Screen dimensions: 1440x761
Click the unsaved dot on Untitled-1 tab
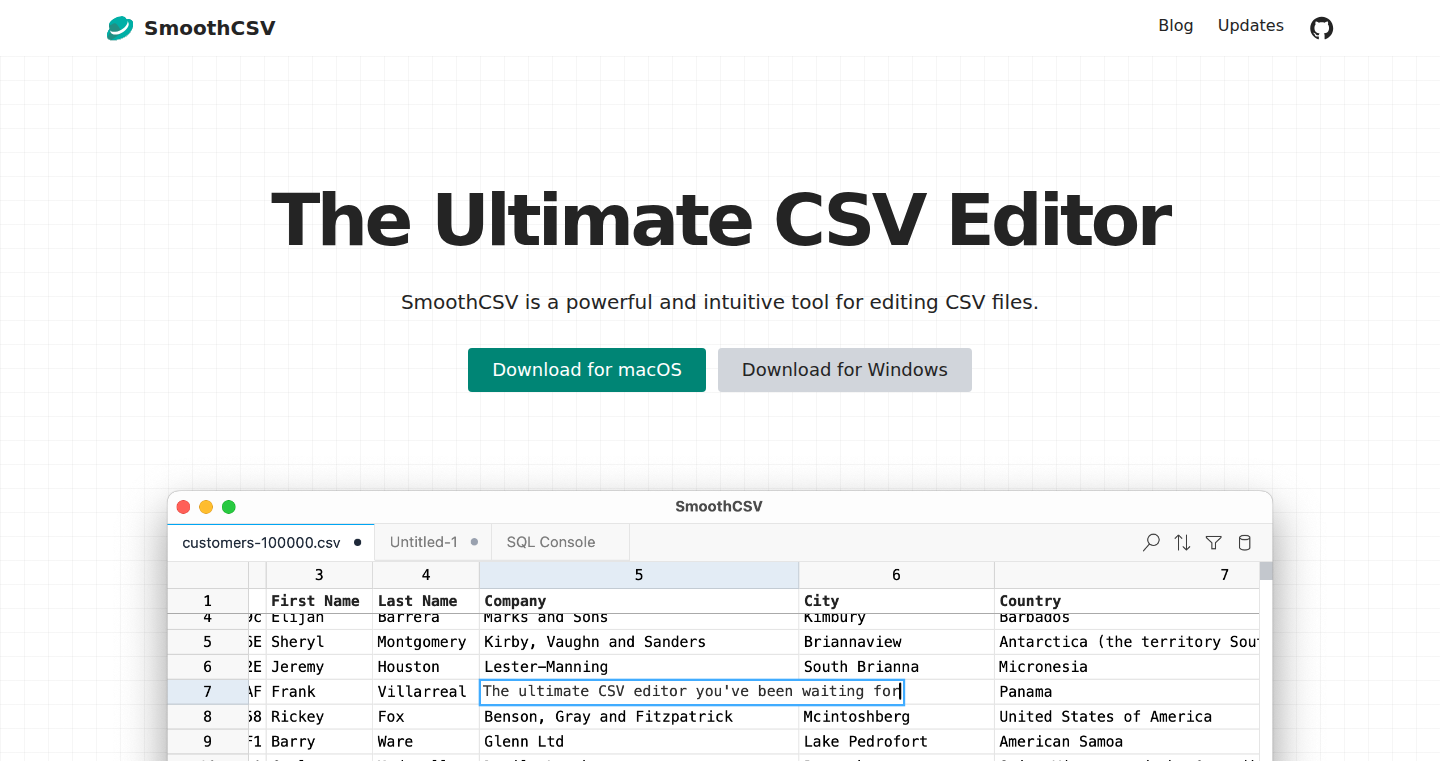(474, 542)
